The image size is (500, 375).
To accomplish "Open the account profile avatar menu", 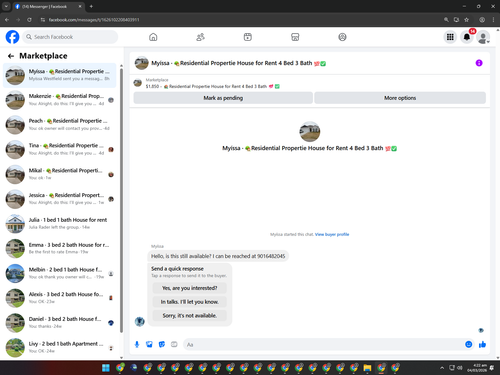I will (x=483, y=37).
